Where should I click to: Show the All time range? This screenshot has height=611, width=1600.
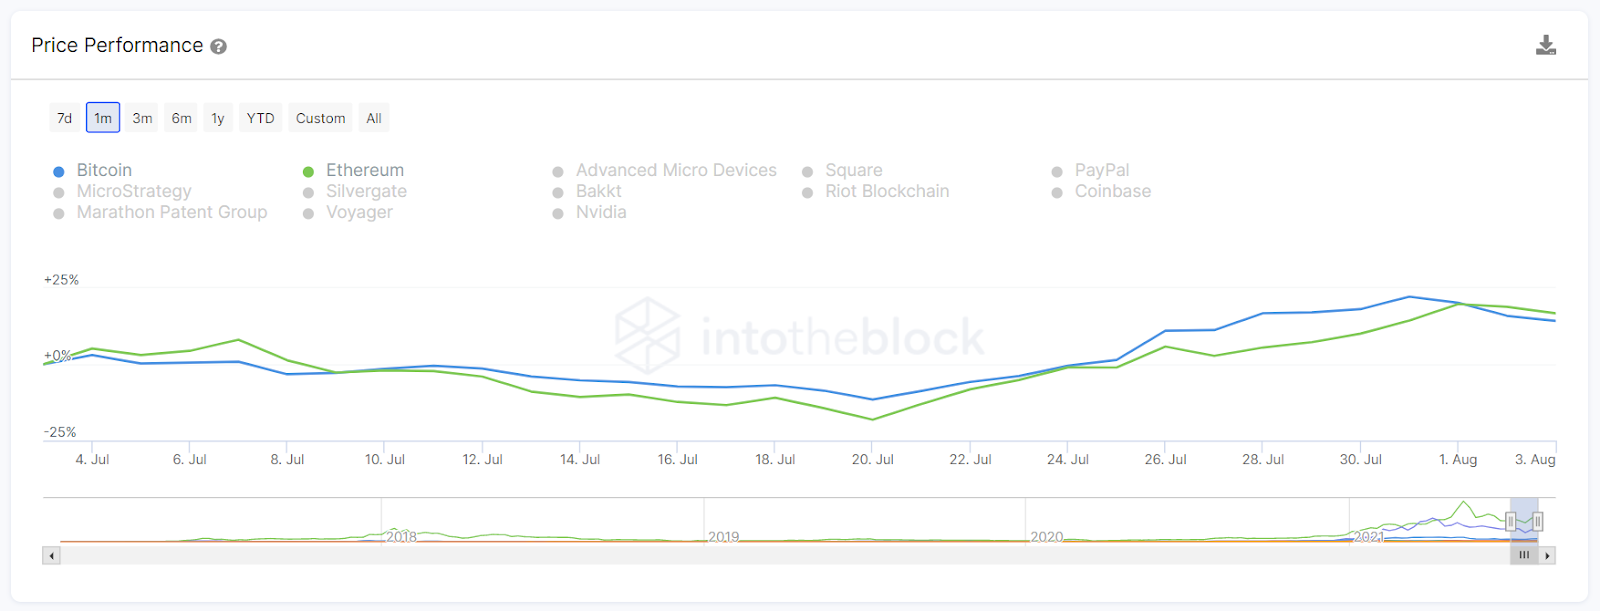pos(374,118)
